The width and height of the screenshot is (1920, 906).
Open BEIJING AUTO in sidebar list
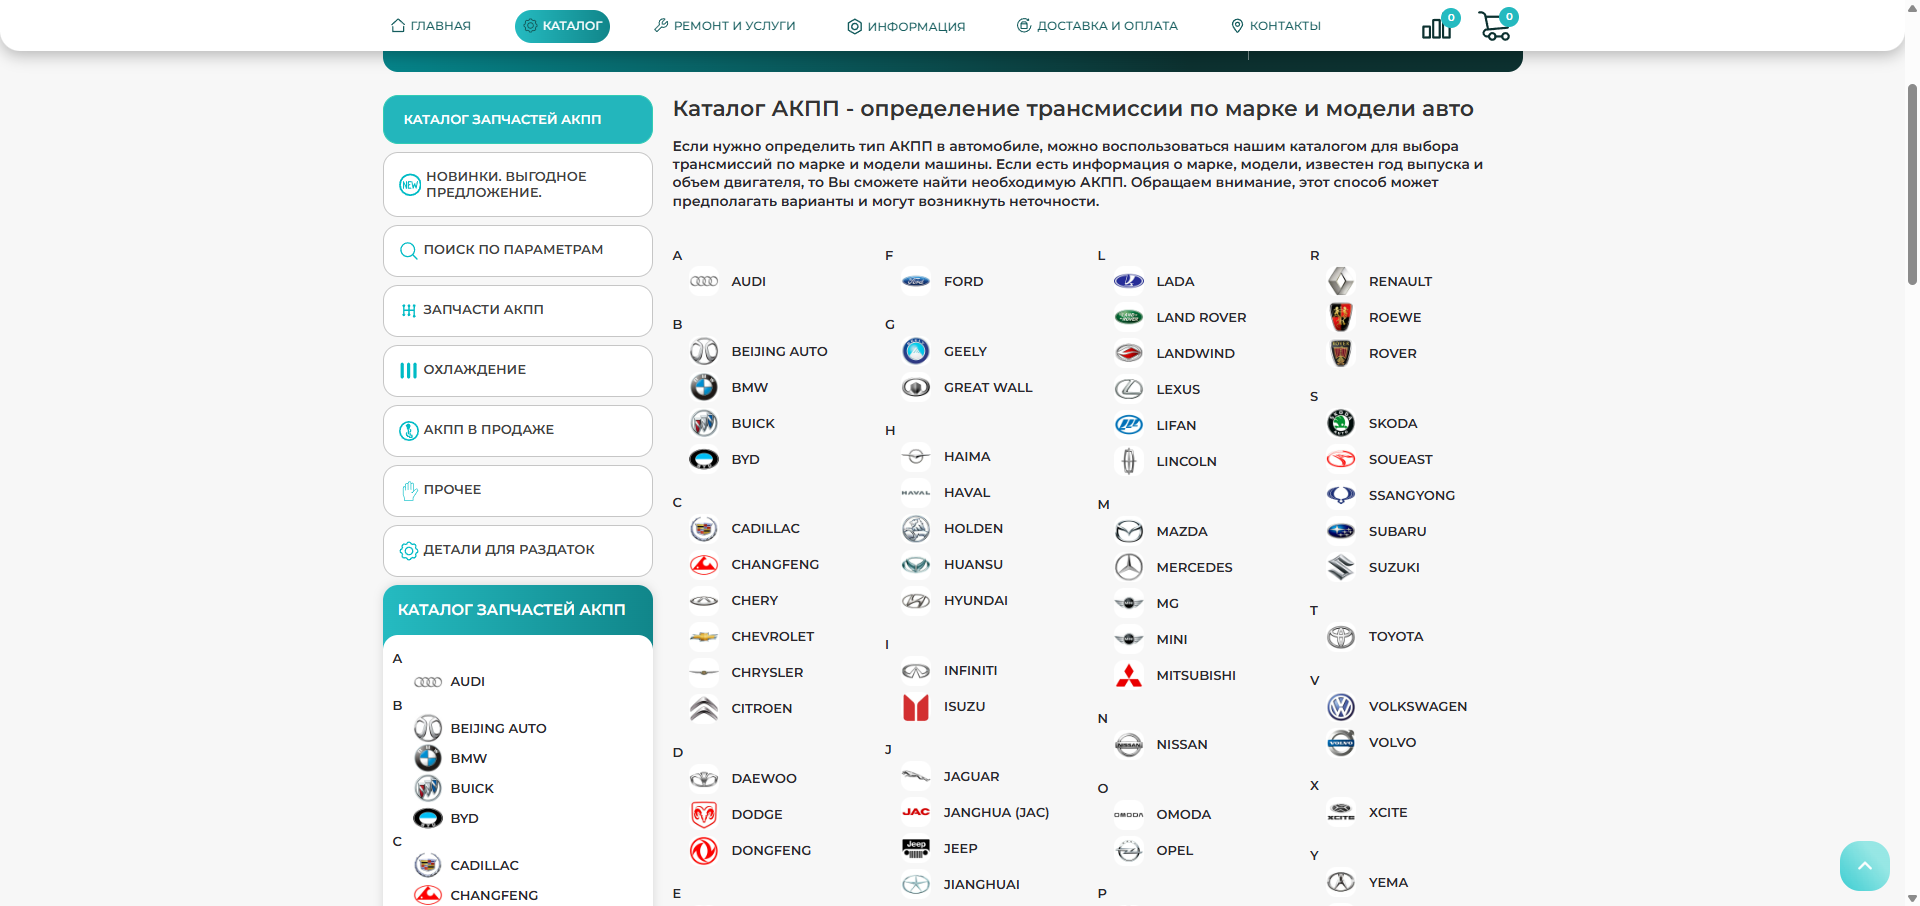click(x=498, y=728)
